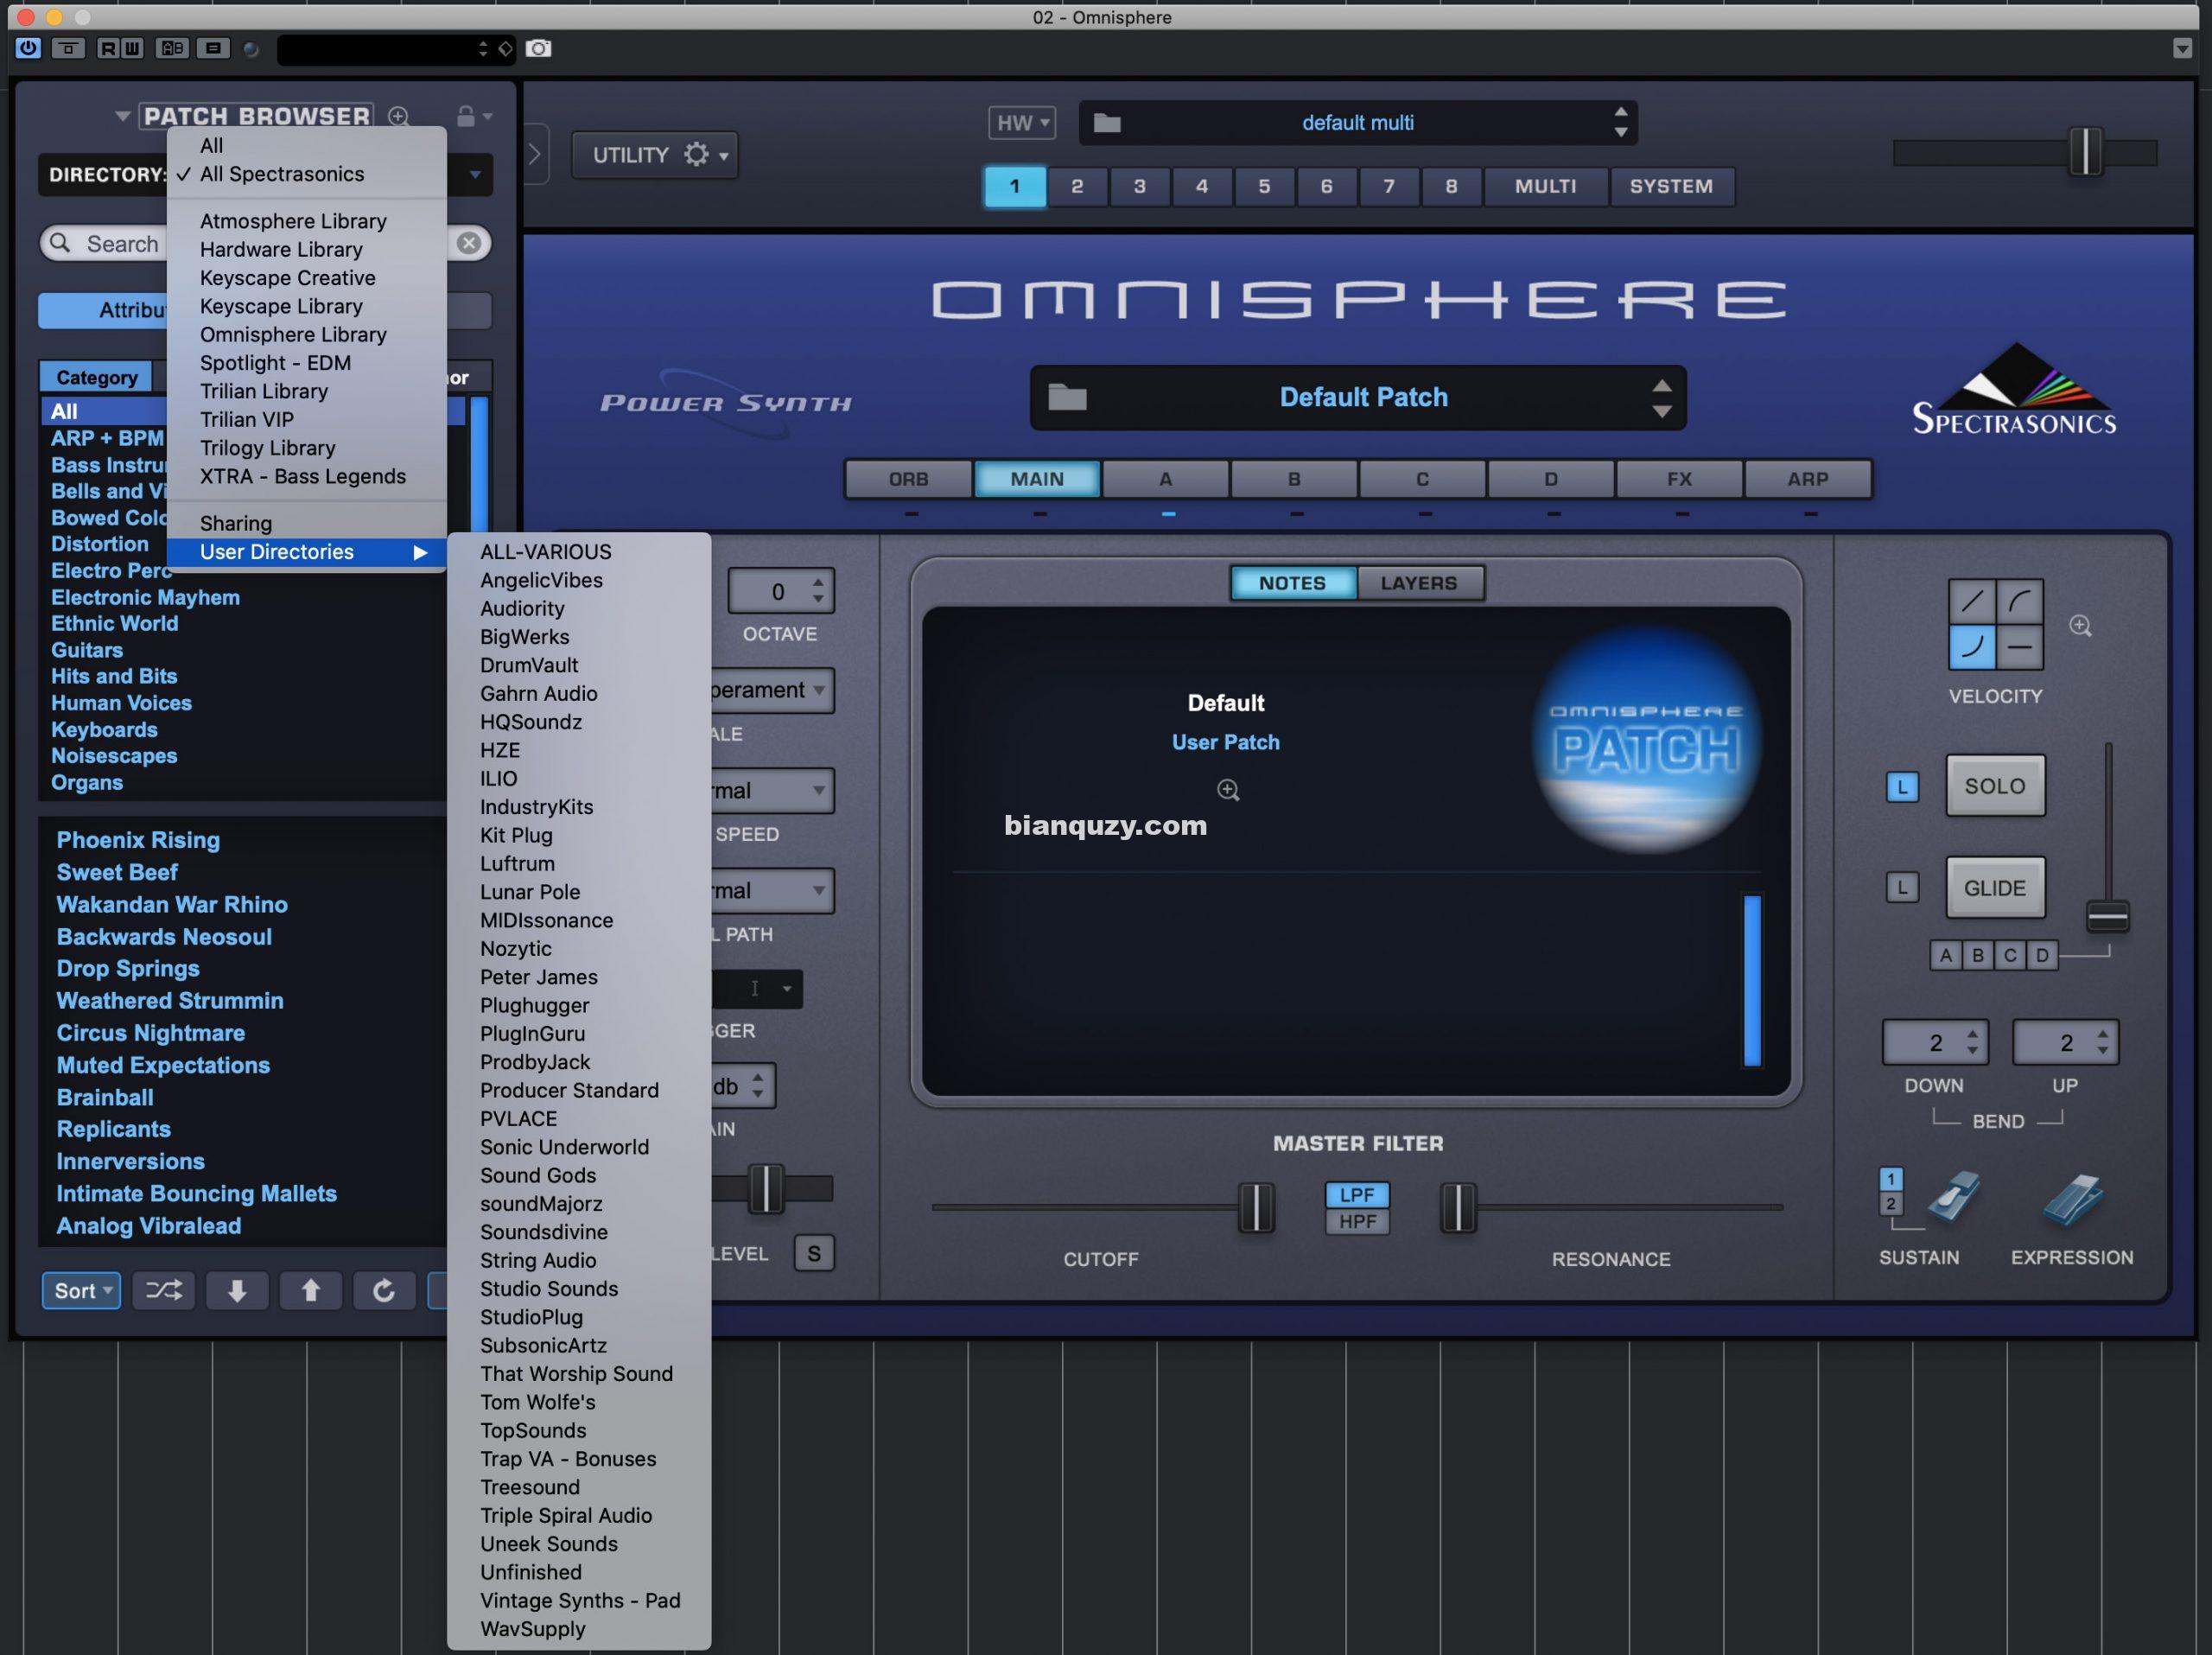The height and width of the screenshot is (1655, 2212).
Task: Click the SYSTEM button
Action: [1671, 186]
